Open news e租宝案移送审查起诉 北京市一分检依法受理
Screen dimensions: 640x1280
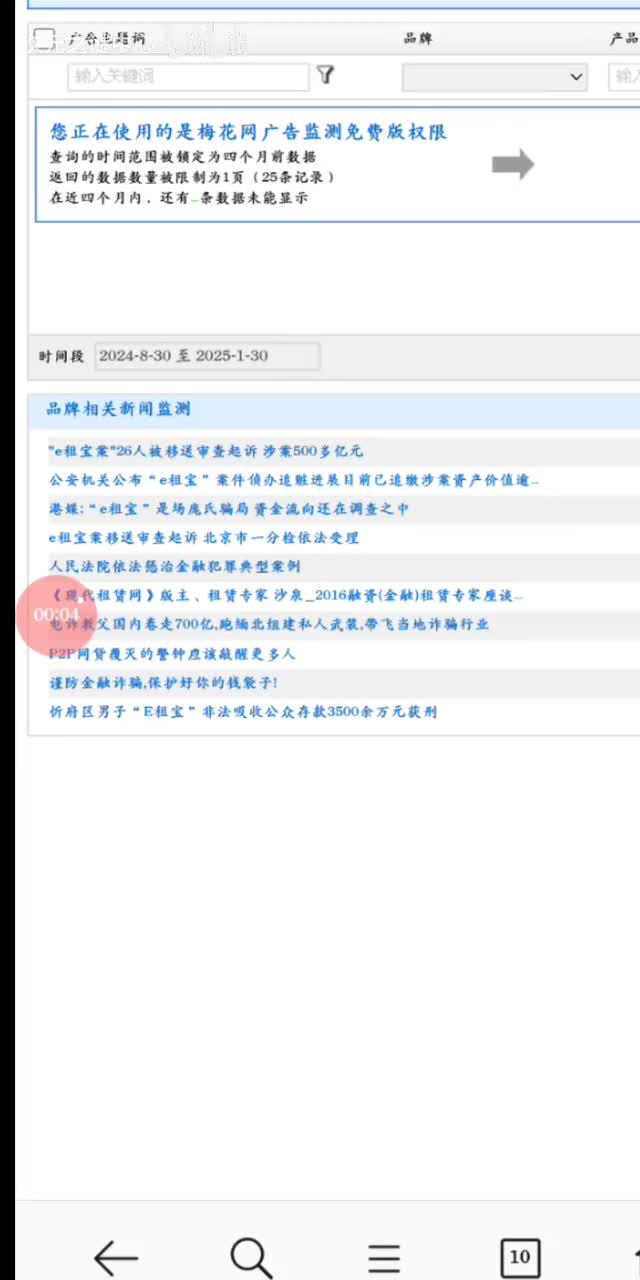click(x=204, y=538)
